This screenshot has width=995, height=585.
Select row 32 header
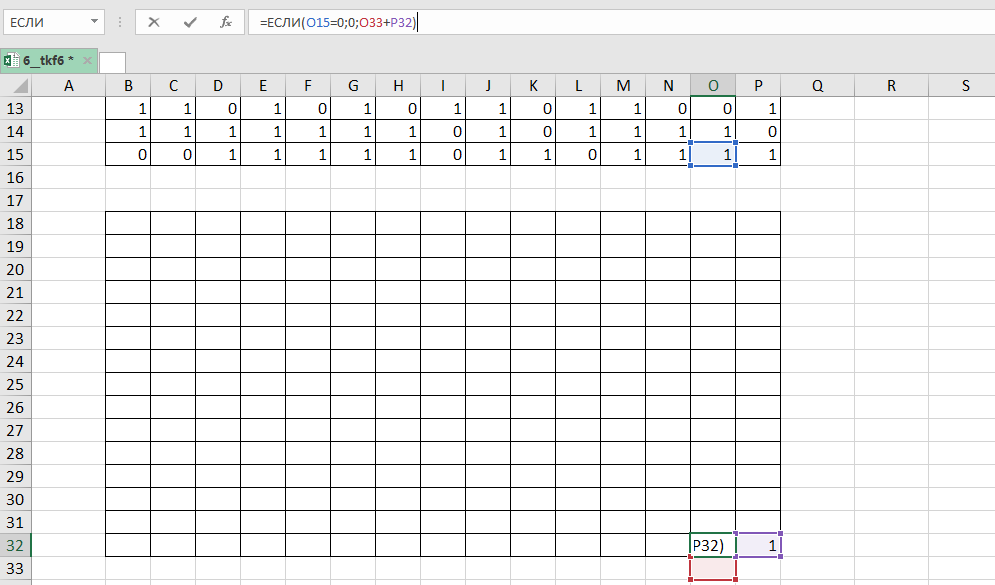(x=16, y=545)
